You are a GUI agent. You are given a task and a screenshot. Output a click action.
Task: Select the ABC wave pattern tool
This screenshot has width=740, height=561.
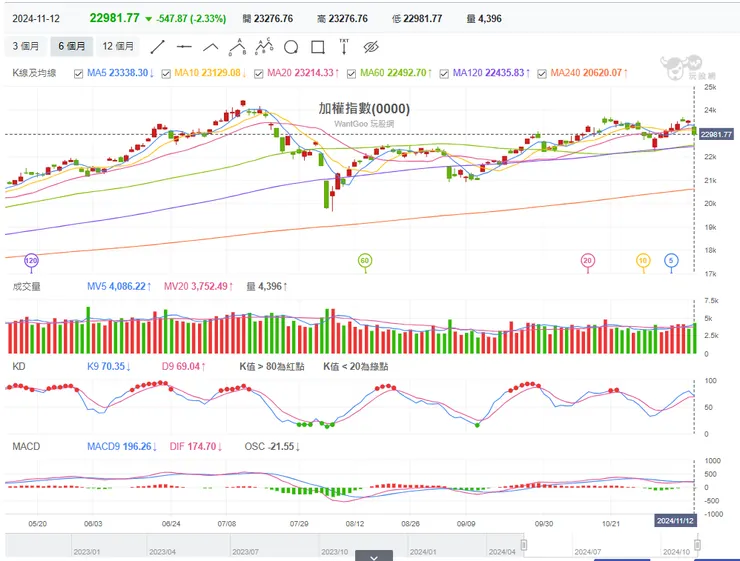[264, 46]
